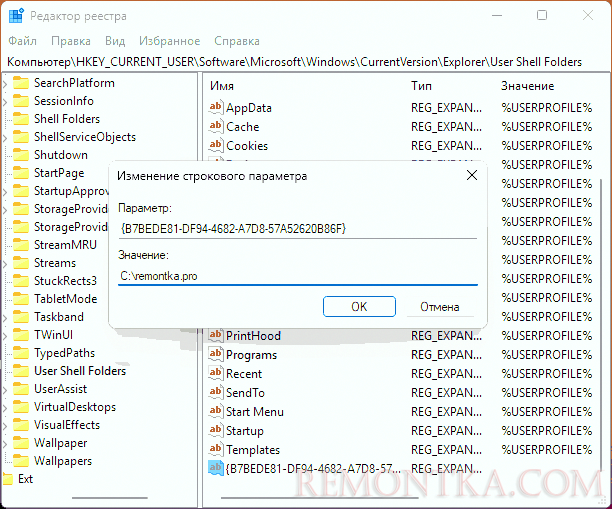
Task: Click the Programs string value icon
Action: (x=215, y=354)
